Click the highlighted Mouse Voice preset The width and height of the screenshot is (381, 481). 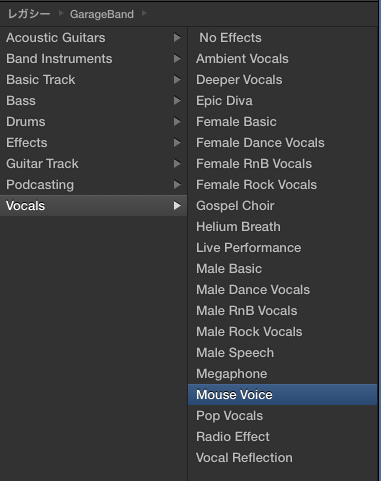283,395
